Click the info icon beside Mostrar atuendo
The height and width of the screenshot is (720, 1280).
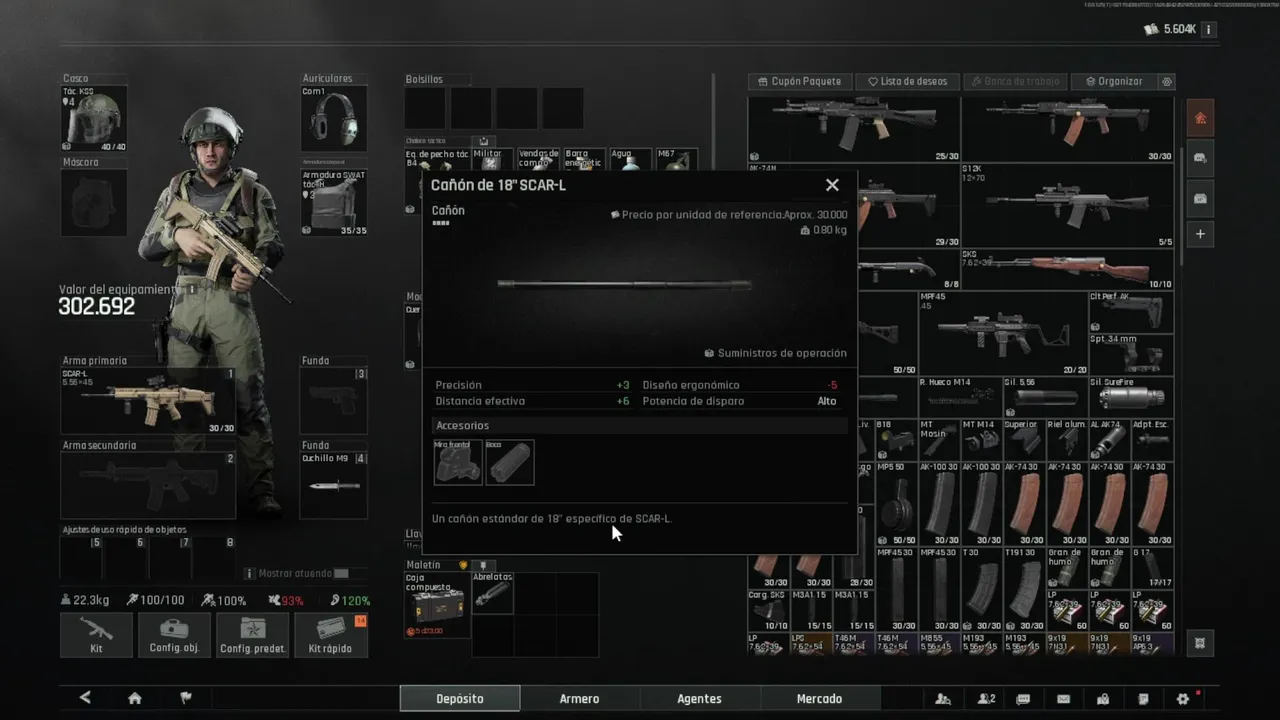(249, 574)
